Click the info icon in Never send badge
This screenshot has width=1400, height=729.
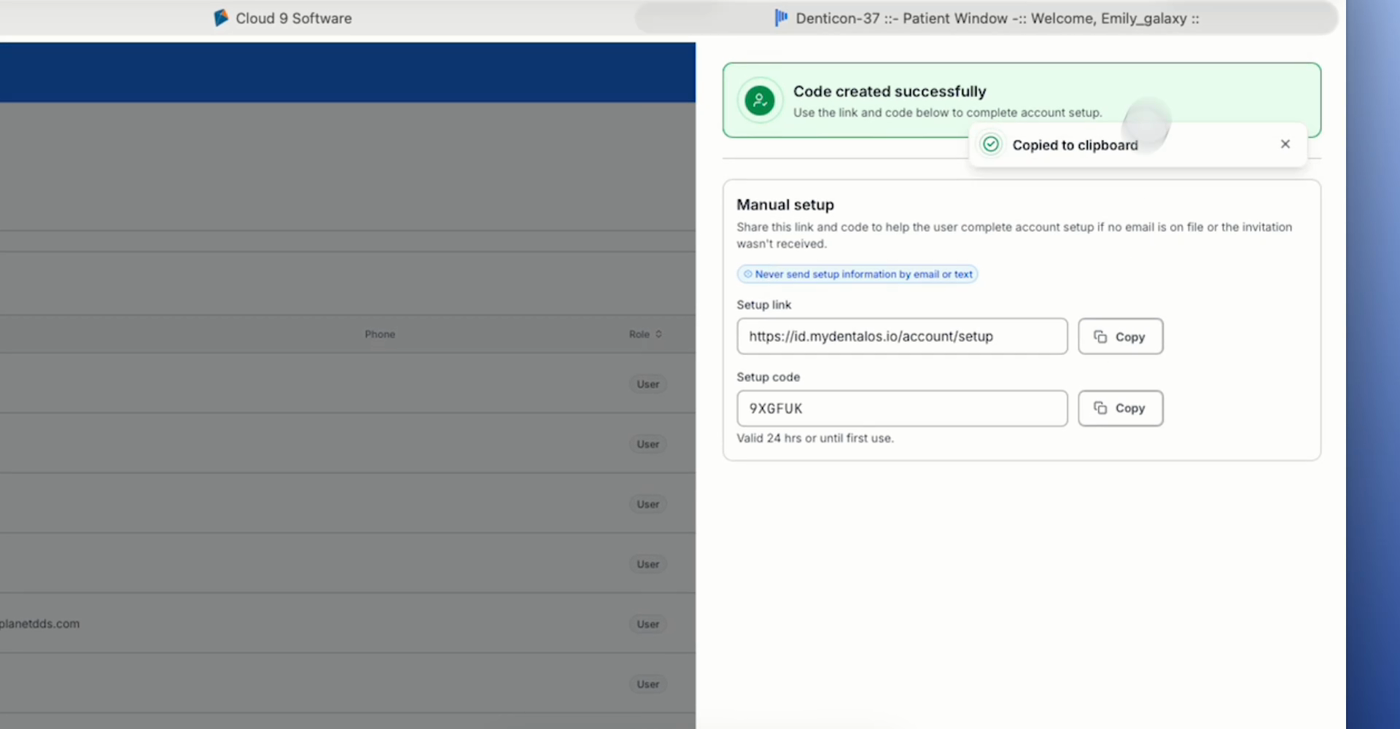[x=748, y=274]
